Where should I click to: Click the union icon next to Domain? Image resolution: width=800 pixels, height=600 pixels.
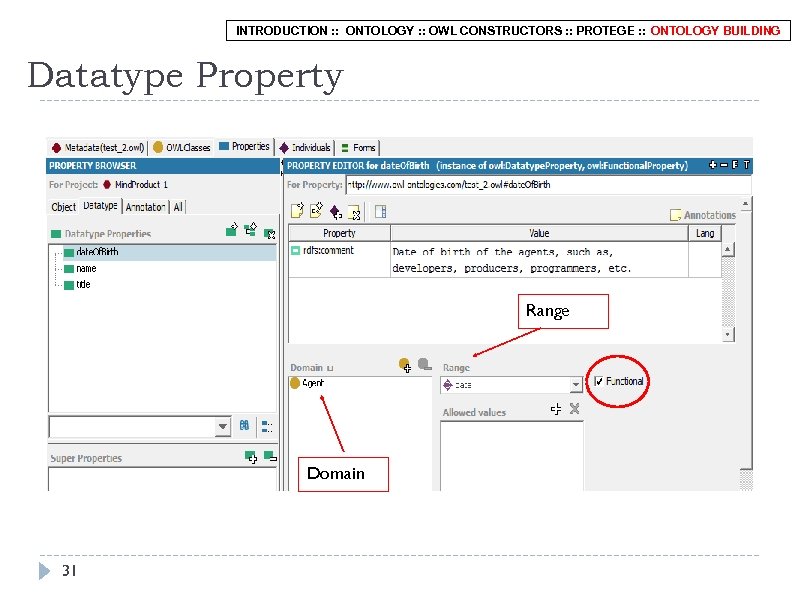[330, 368]
